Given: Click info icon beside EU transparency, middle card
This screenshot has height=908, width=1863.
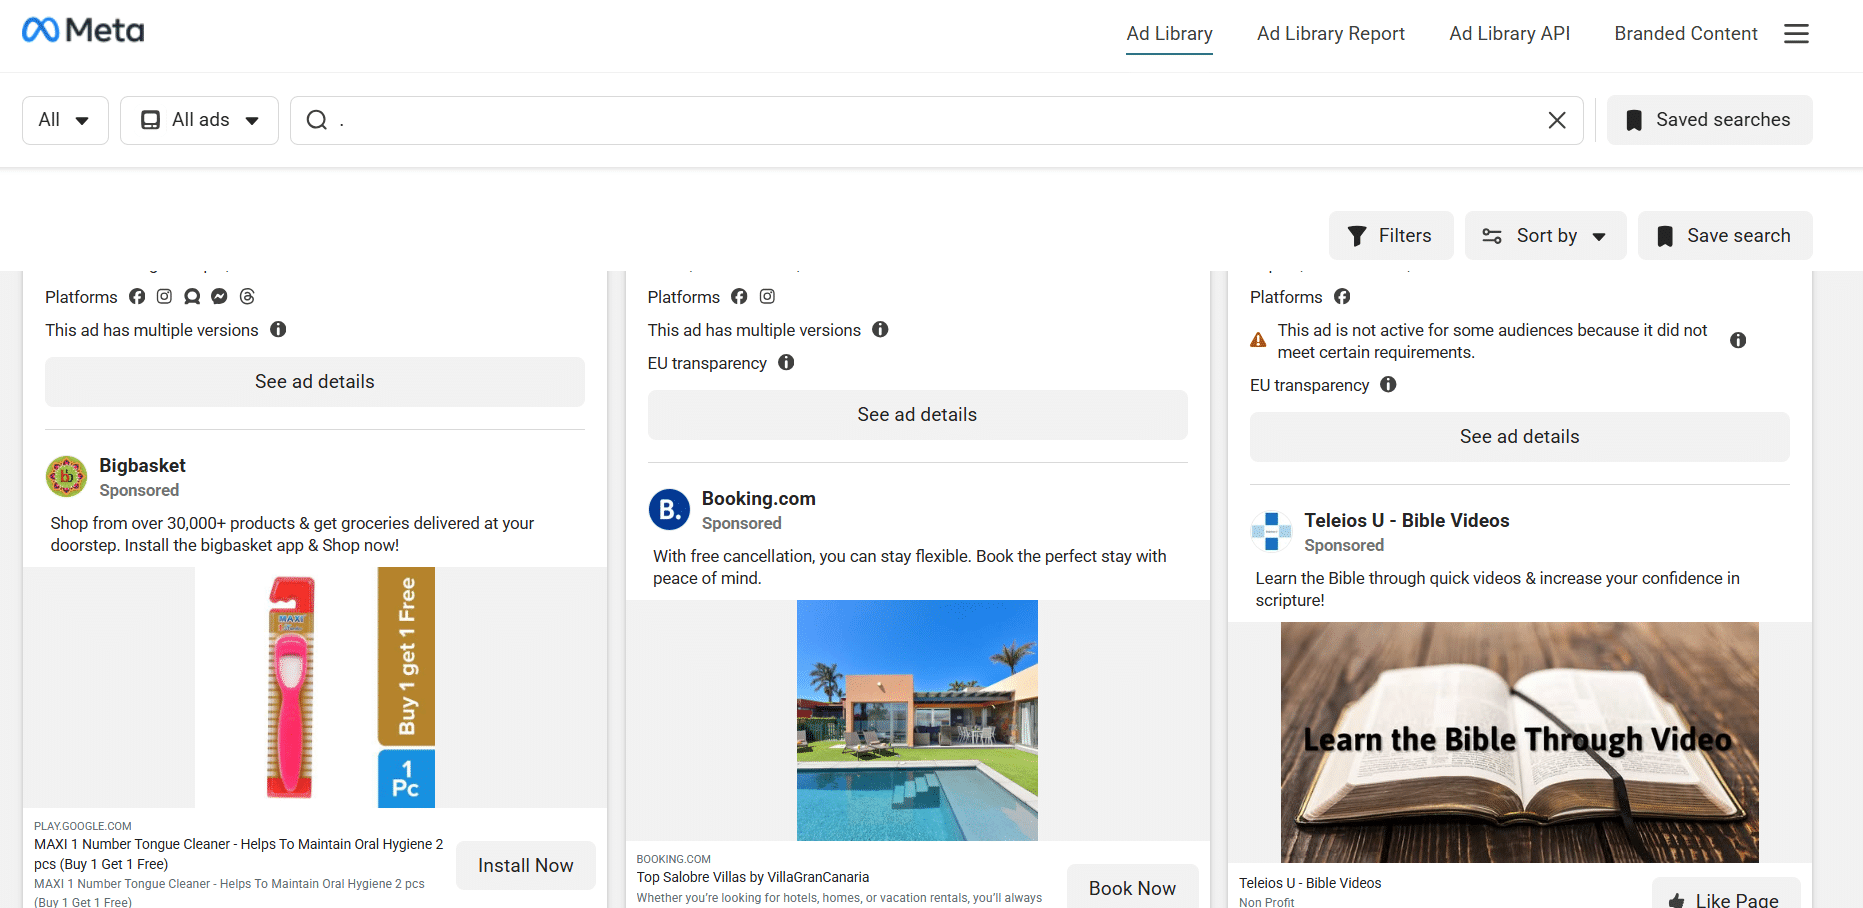Looking at the screenshot, I should [786, 362].
